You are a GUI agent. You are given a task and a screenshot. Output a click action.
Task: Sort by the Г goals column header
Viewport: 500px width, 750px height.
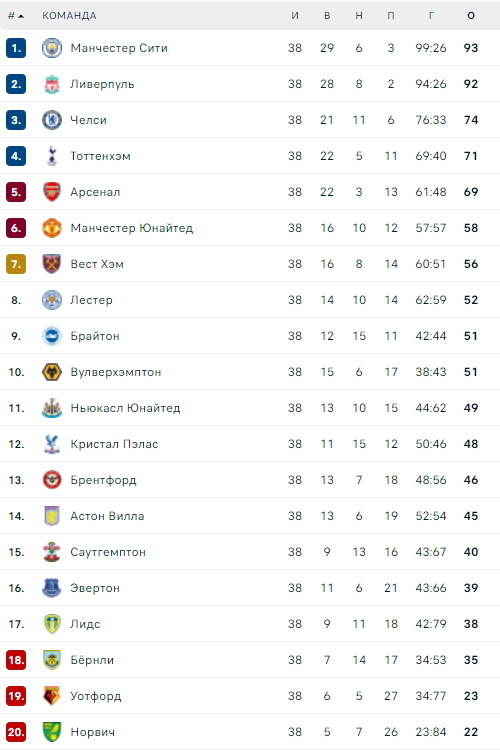pyautogui.click(x=431, y=16)
